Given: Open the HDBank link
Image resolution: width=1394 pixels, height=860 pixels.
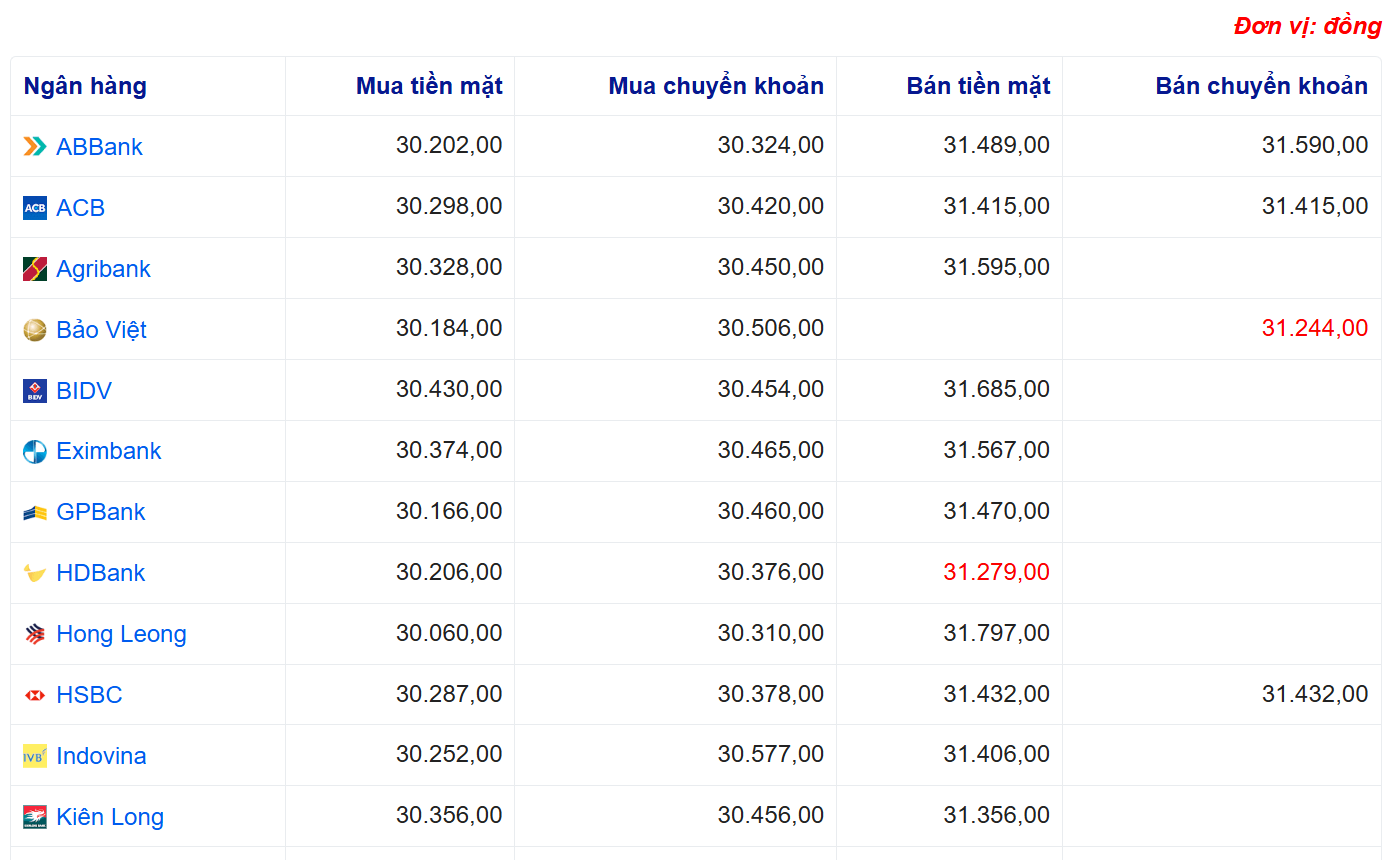Looking at the screenshot, I should 101,573.
